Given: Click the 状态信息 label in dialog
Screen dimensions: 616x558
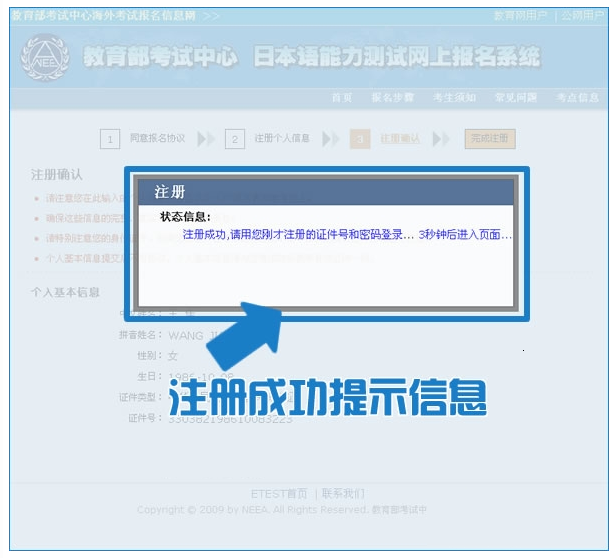Looking at the screenshot, I should (185, 217).
